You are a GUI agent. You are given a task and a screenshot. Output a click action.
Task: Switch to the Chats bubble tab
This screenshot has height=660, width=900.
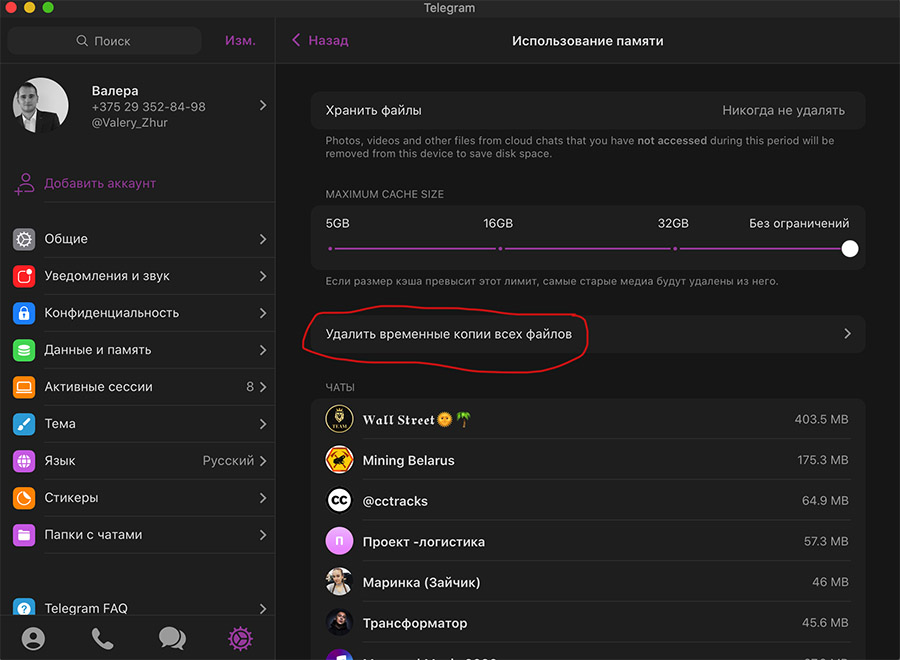pos(172,639)
